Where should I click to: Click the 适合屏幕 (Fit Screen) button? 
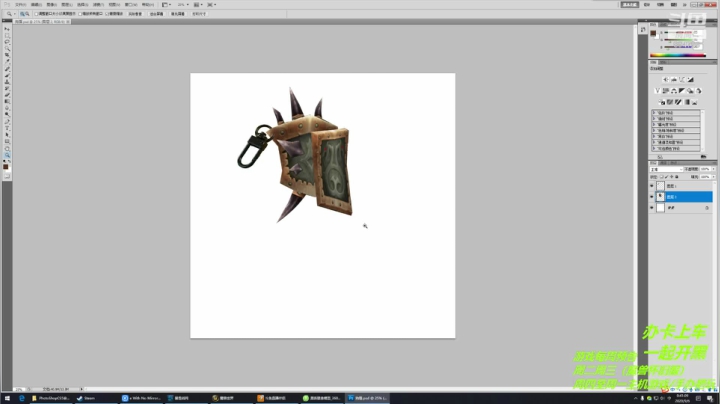point(157,14)
